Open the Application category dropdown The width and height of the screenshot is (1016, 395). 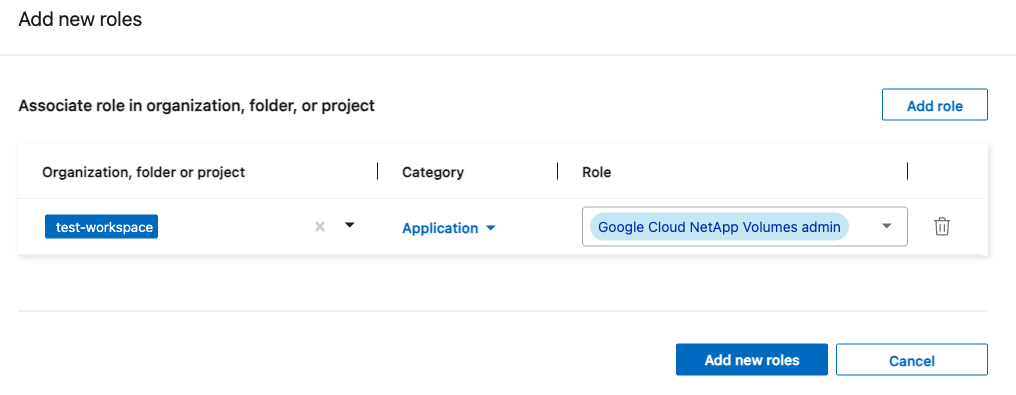pyautogui.click(x=448, y=228)
